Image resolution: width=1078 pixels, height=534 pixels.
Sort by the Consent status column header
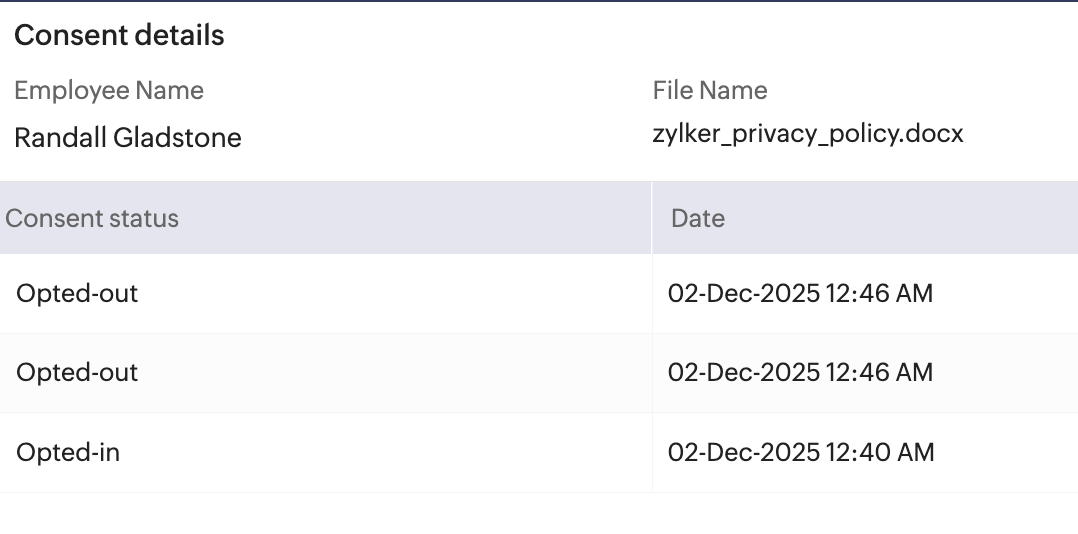[92, 218]
